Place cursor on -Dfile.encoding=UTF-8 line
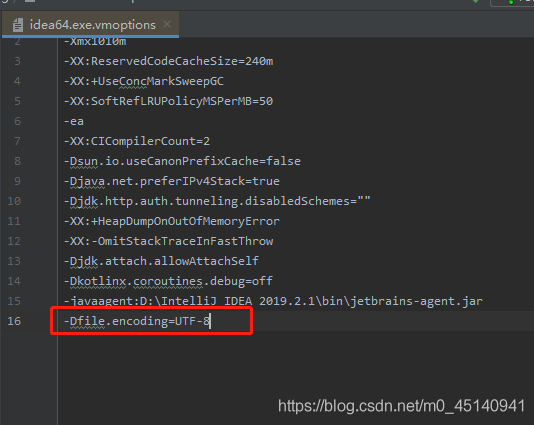534x425 pixels. [x=138, y=321]
